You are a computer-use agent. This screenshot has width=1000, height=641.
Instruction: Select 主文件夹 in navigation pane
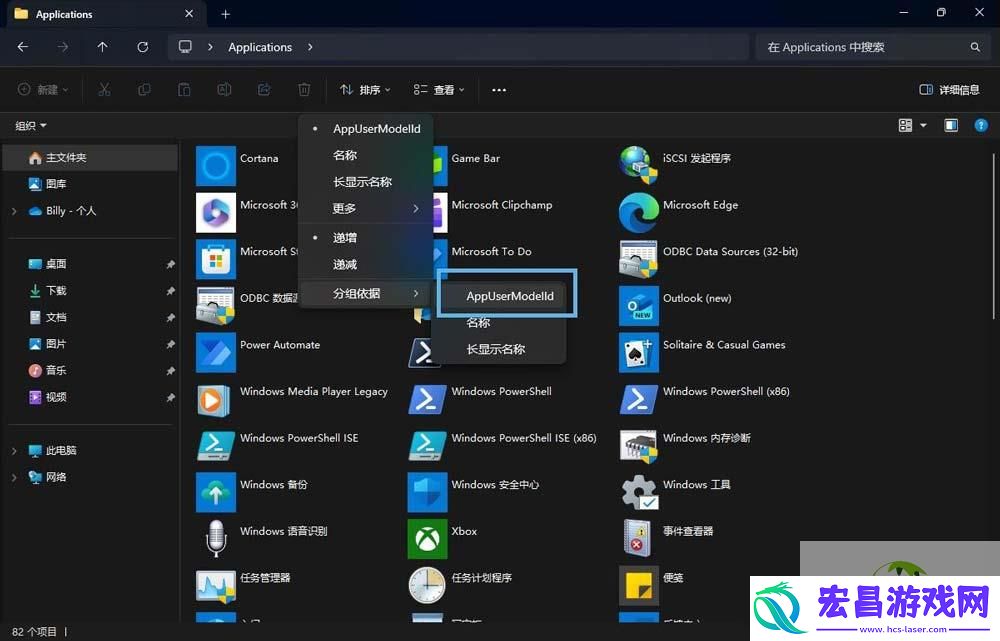(x=90, y=158)
